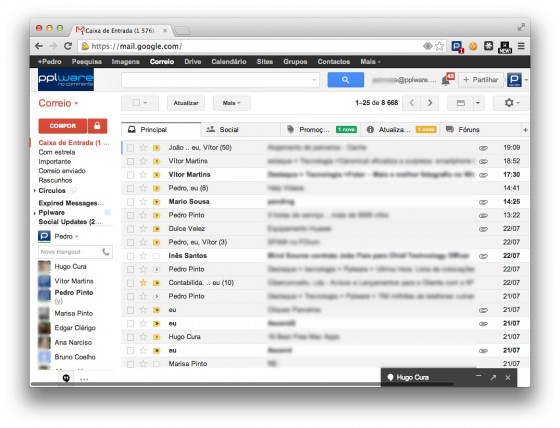Expand the search options dropdown arrow

pyautogui.click(x=314, y=80)
